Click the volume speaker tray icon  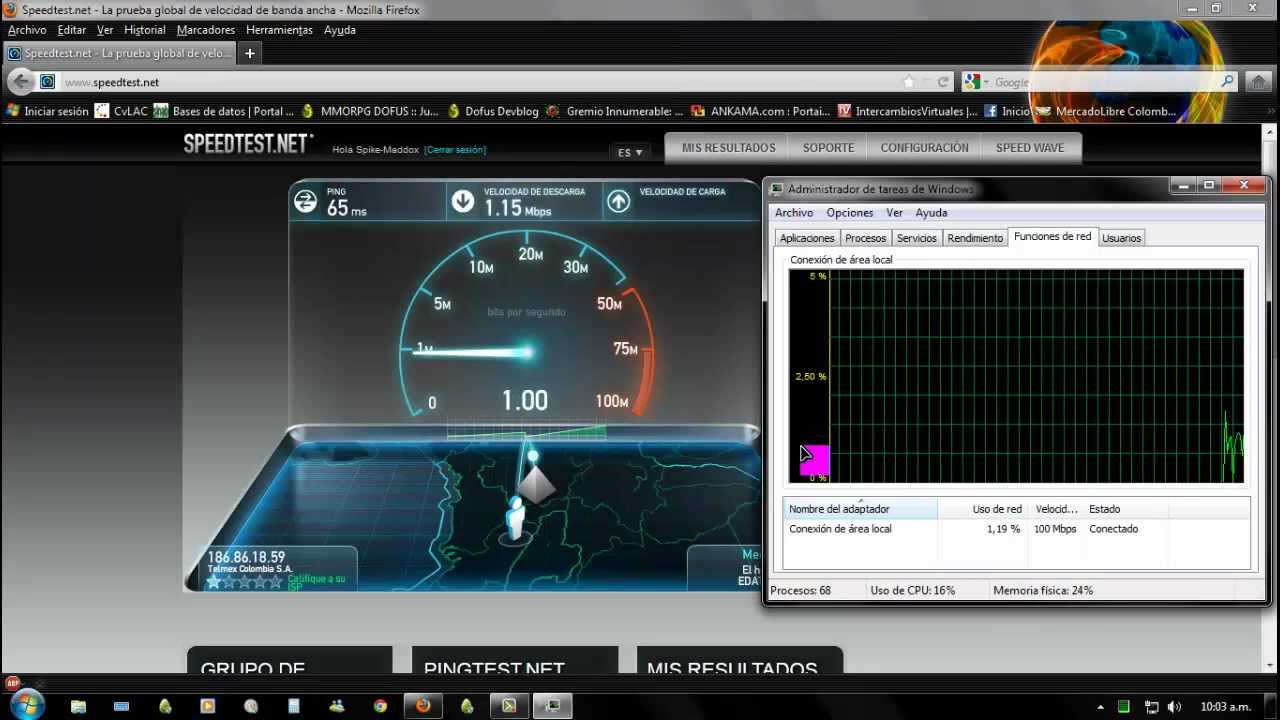click(1174, 707)
